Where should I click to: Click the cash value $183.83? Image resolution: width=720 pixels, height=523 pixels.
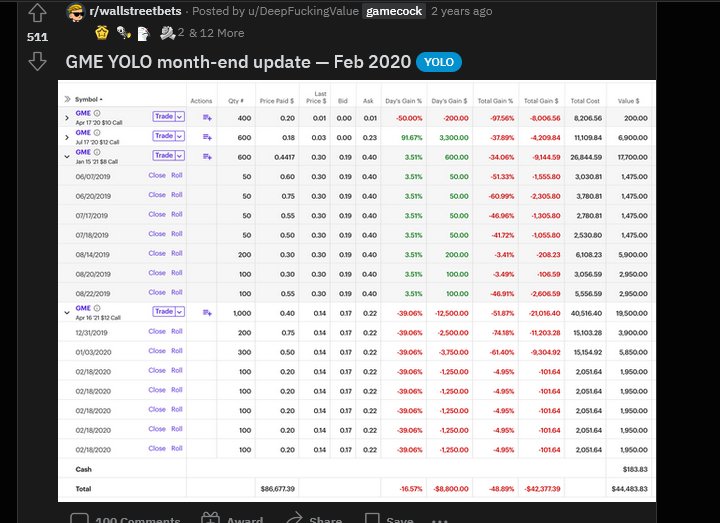coord(635,469)
